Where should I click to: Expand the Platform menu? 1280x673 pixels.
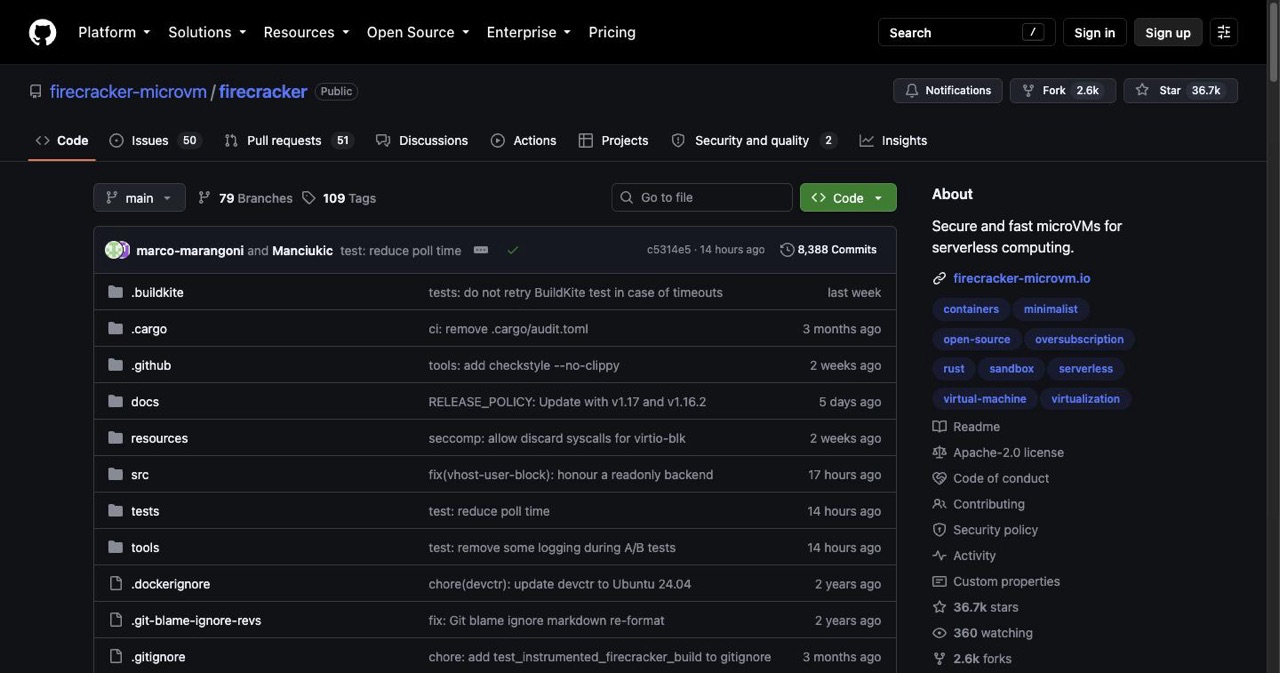[x=114, y=32]
